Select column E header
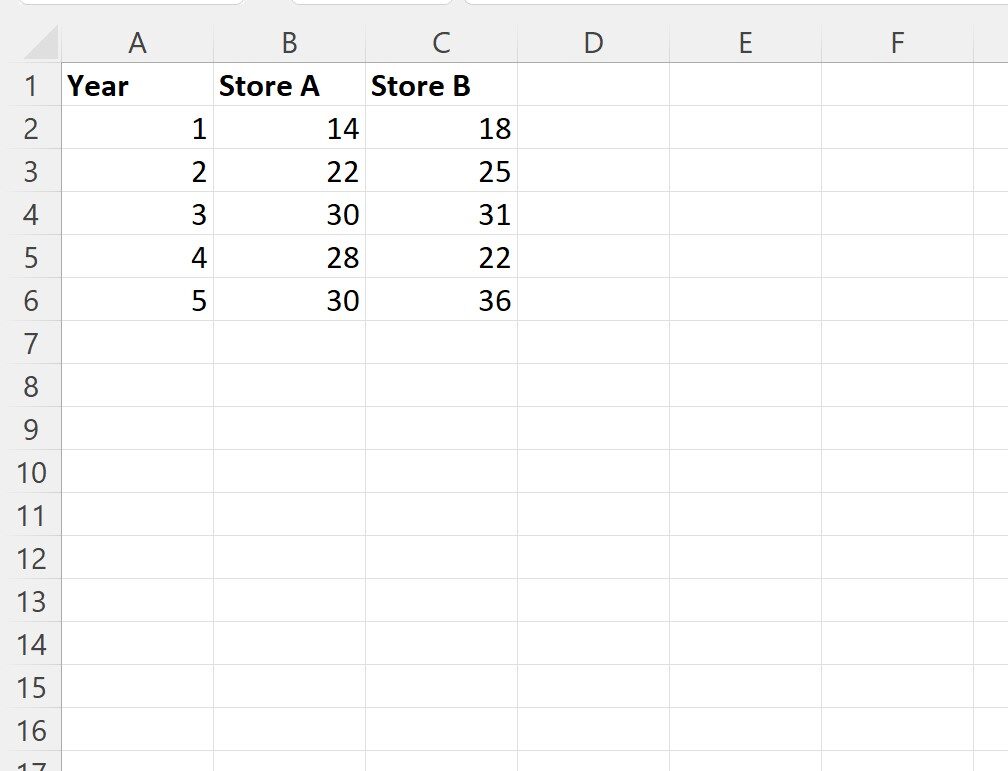The image size is (1008, 771). (745, 44)
